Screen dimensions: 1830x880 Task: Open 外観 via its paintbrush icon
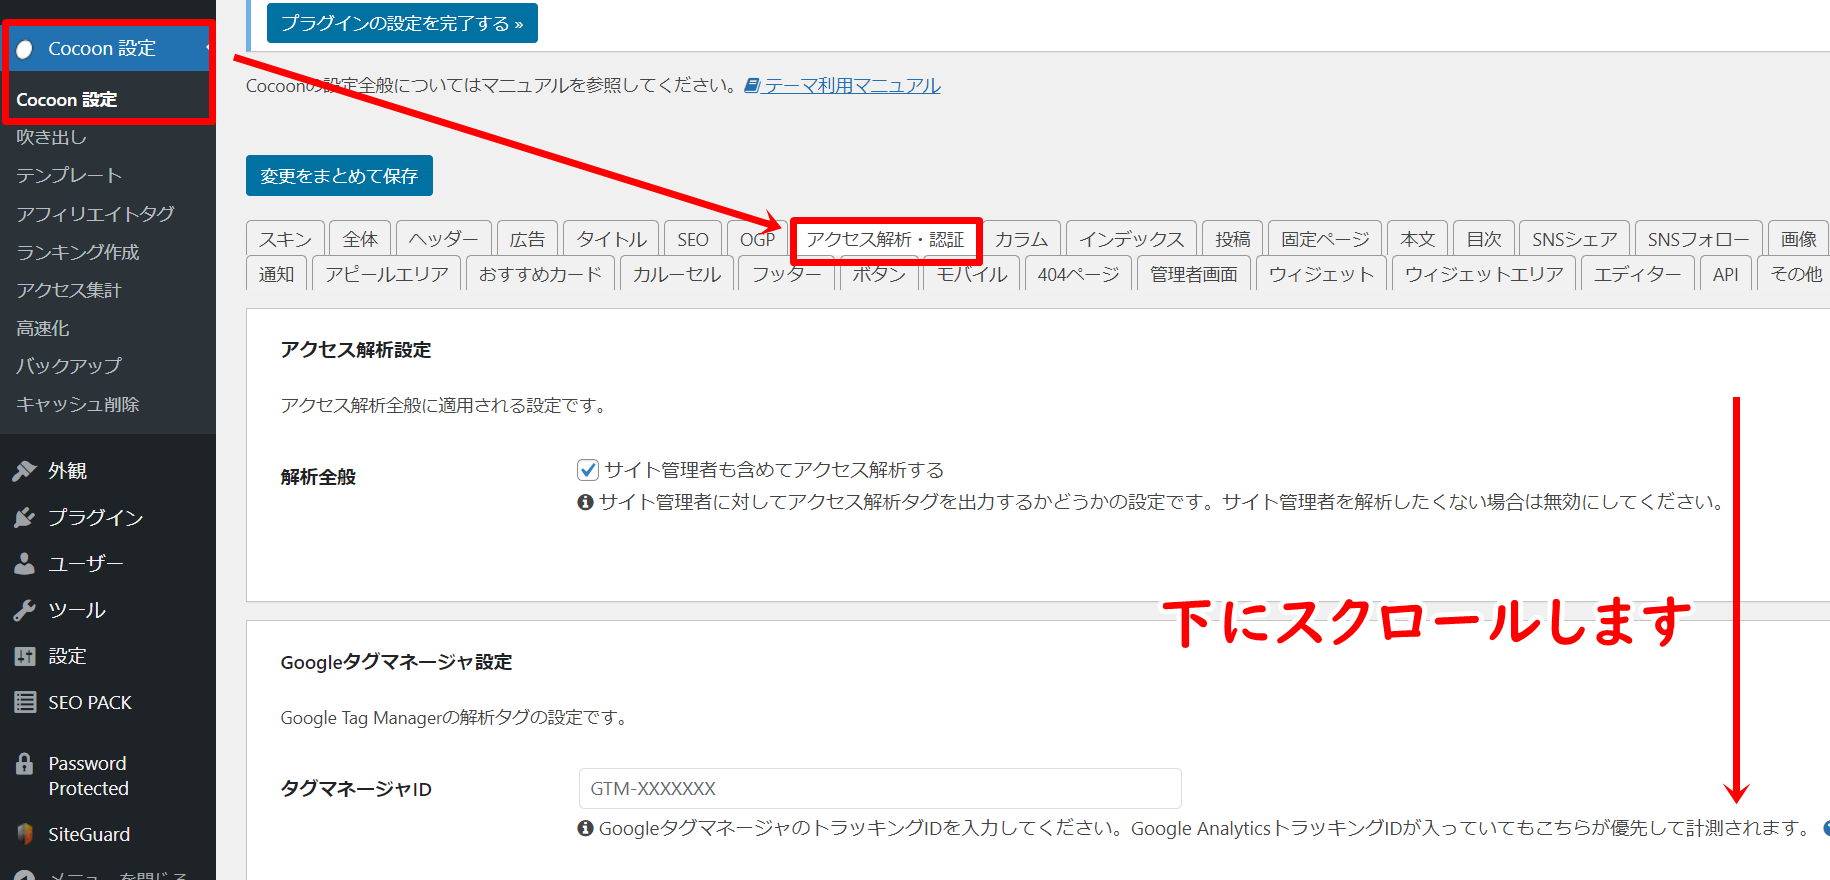click(25, 471)
